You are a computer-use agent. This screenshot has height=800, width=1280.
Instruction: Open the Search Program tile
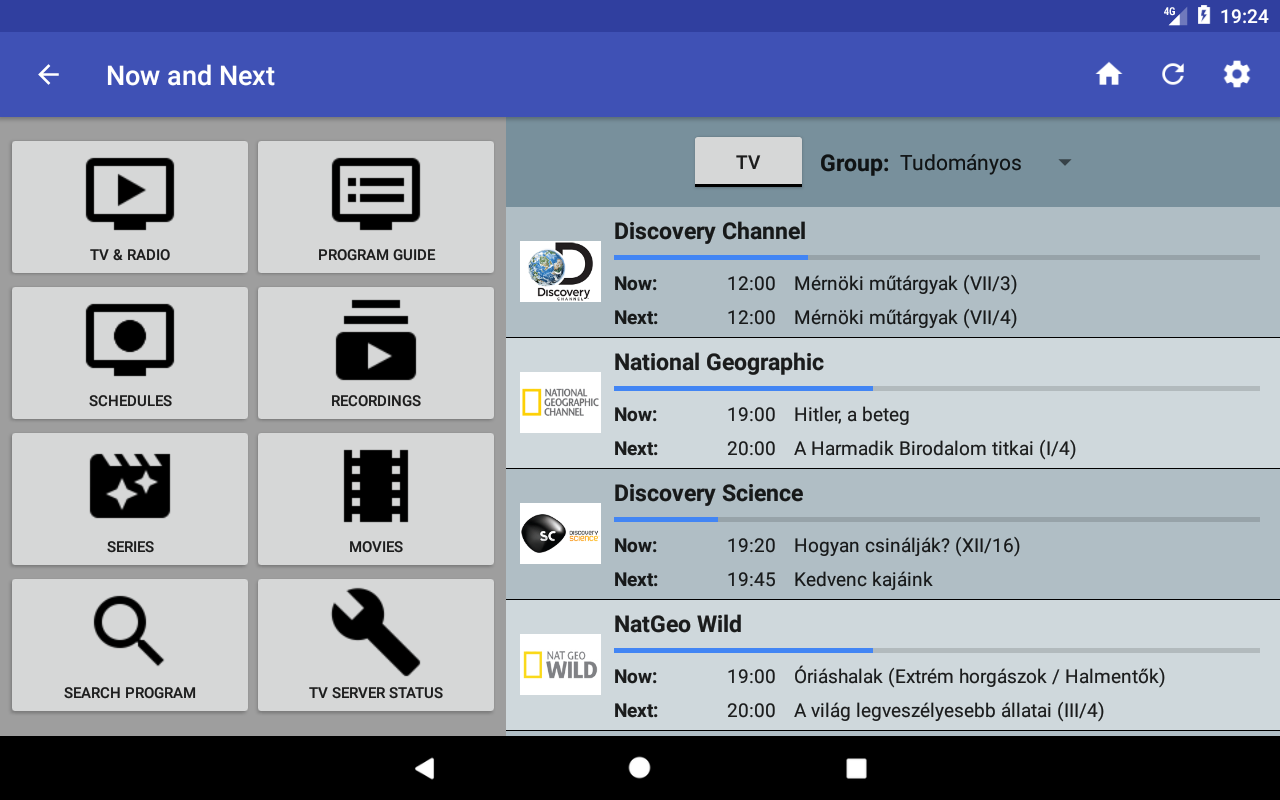coord(130,645)
